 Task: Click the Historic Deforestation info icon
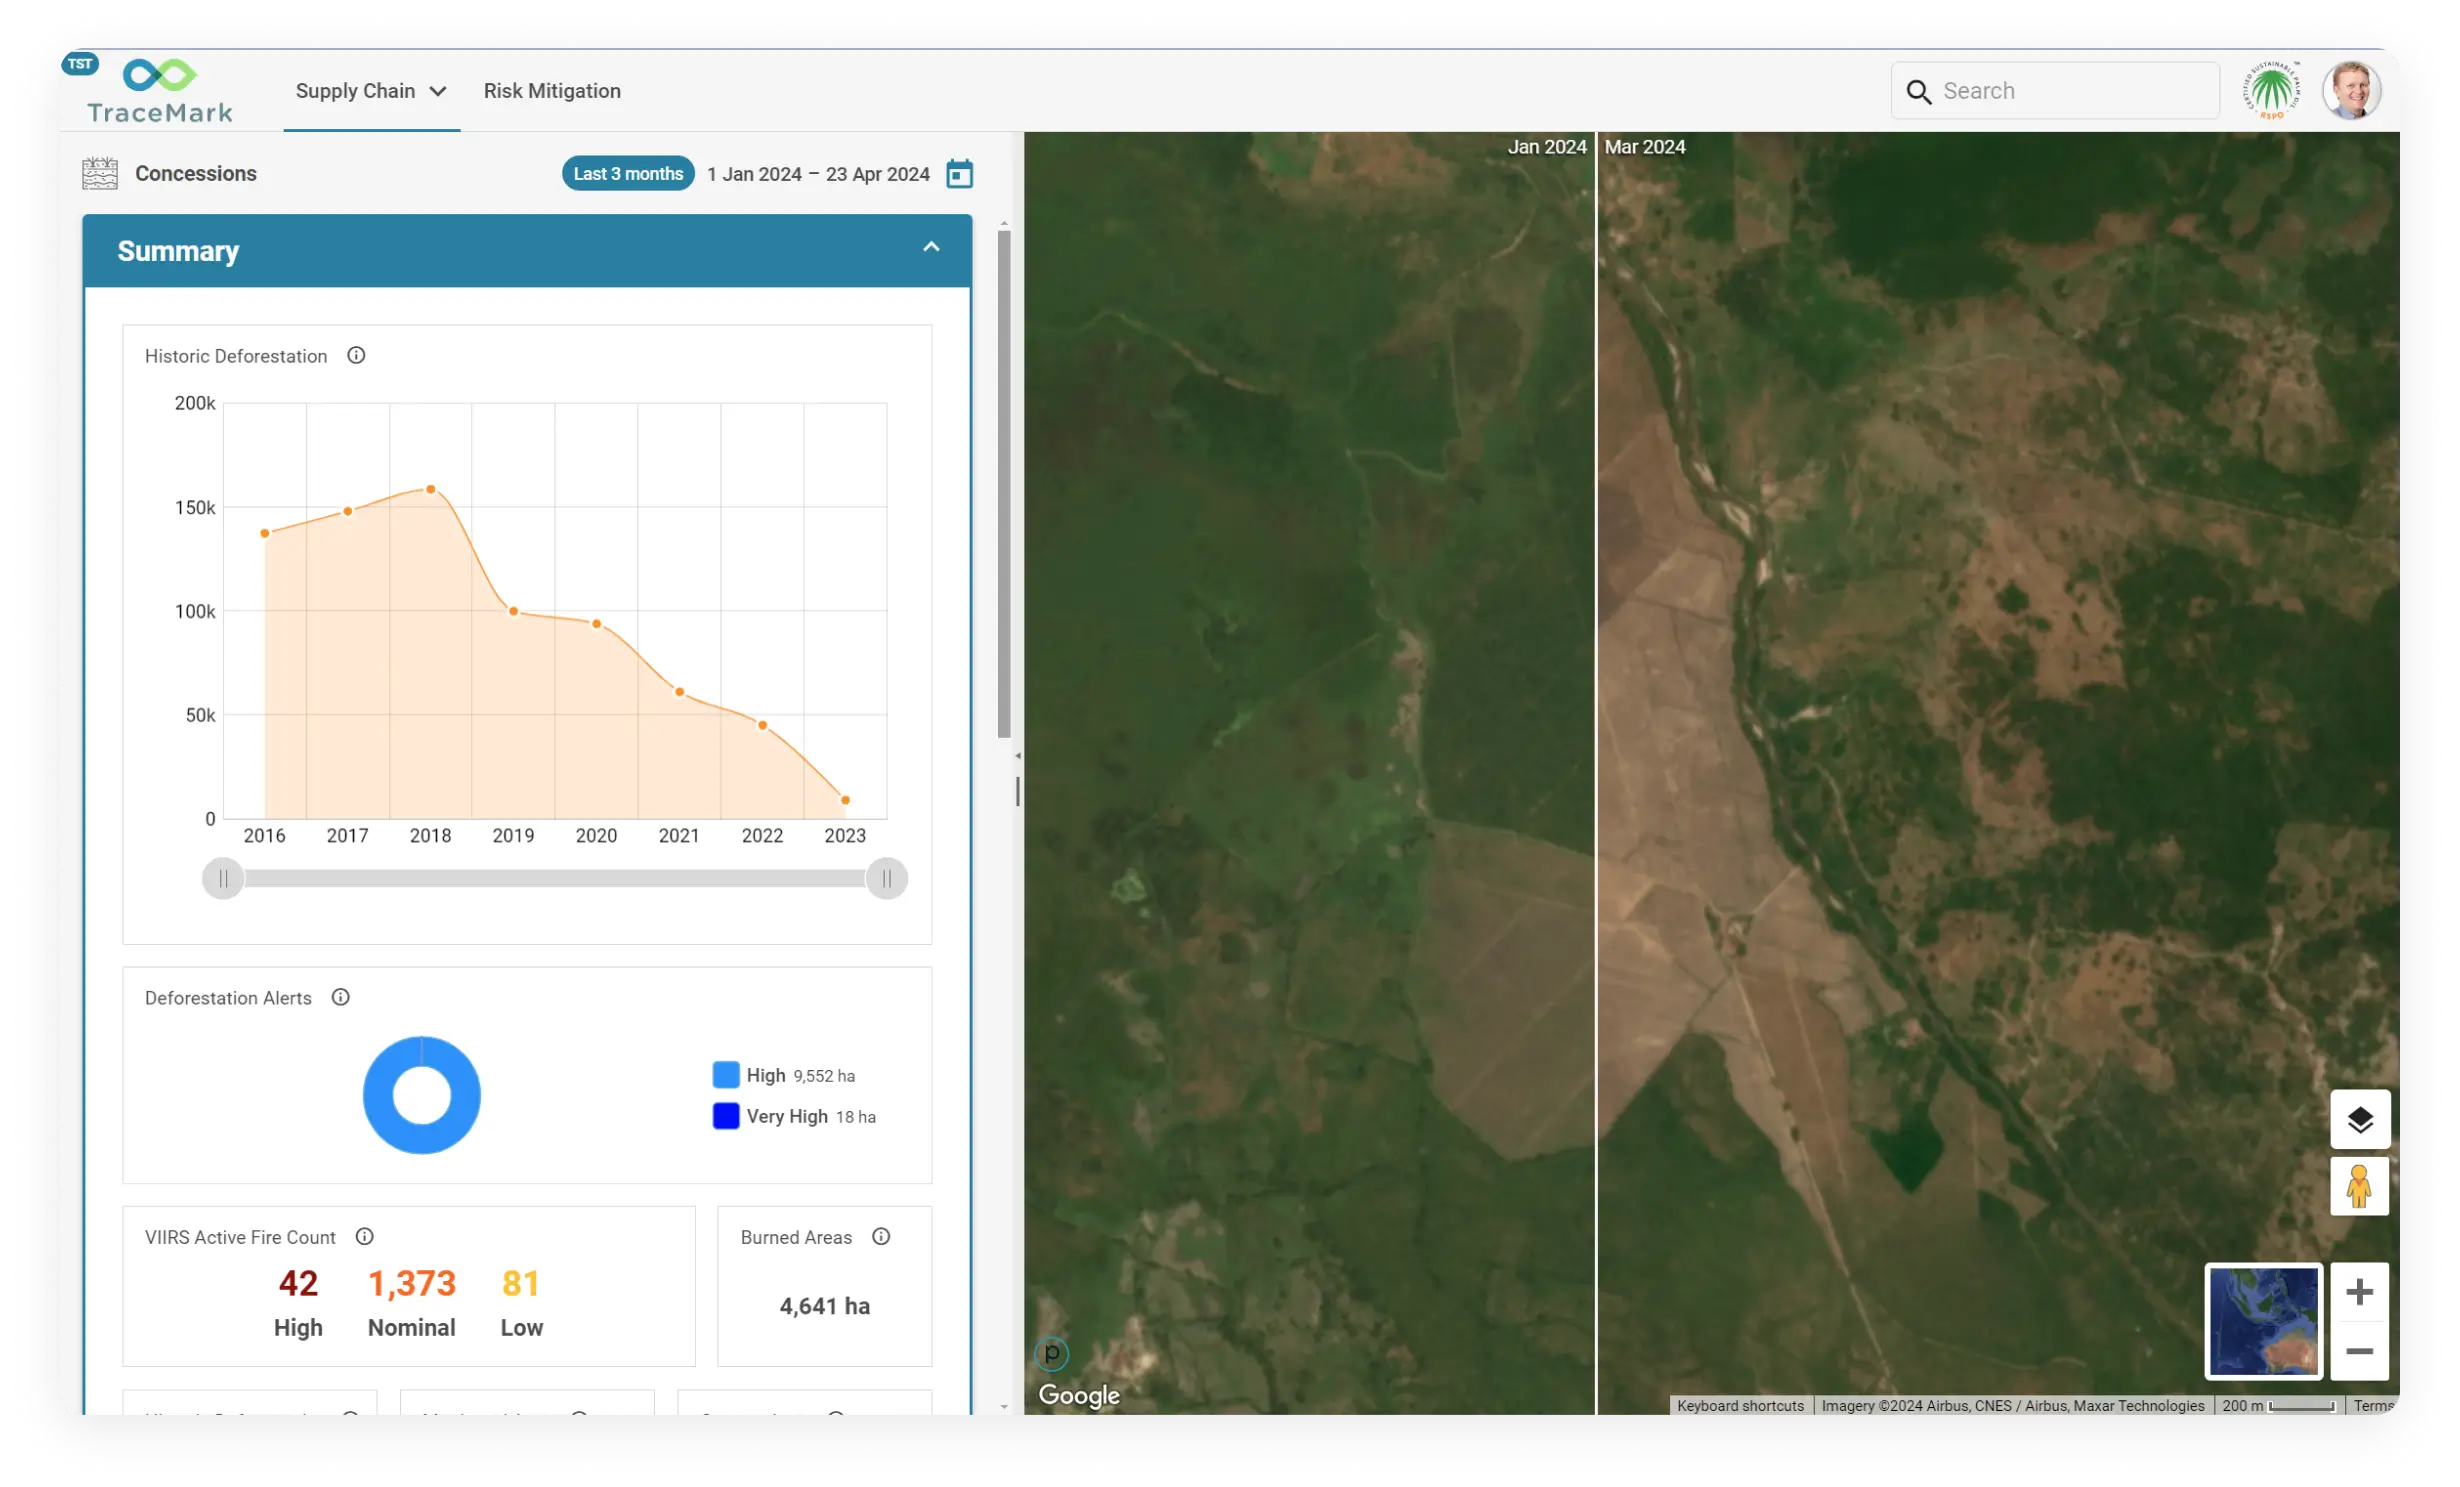point(356,356)
